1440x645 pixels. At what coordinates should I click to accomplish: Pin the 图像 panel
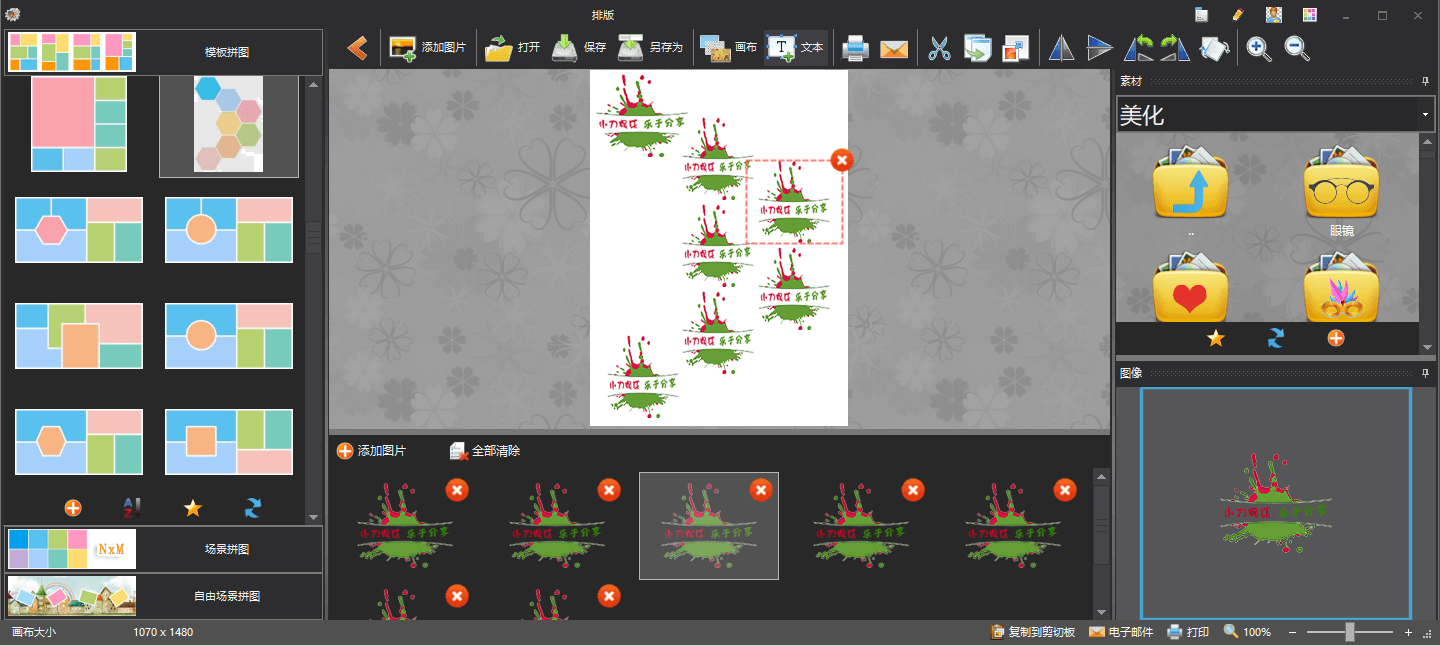point(1425,373)
